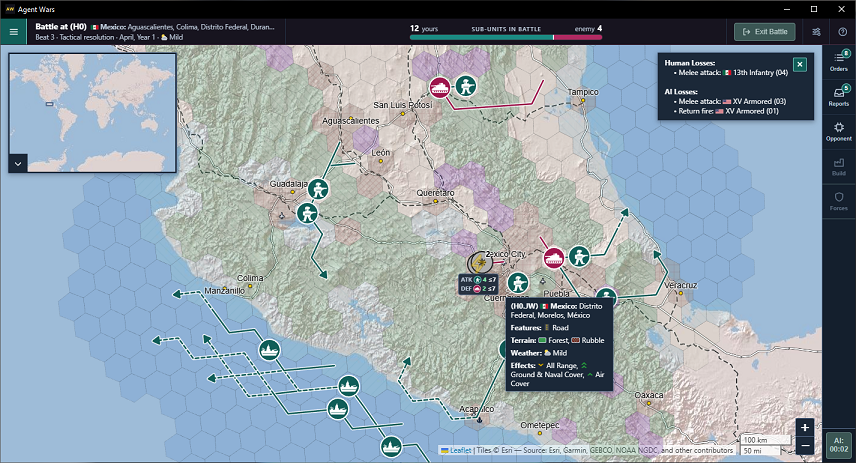Click 13th Infantry (04) loss entry
856x463 pixels.
point(733,73)
